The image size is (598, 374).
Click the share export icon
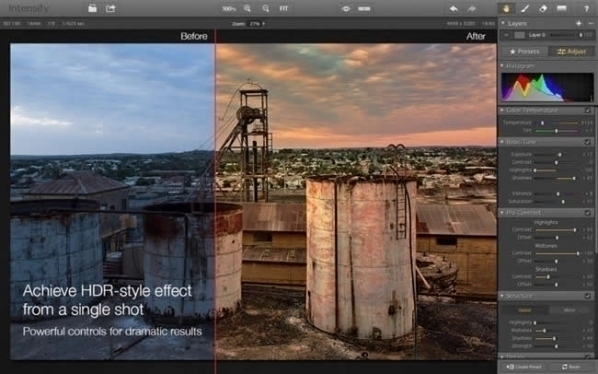click(111, 8)
